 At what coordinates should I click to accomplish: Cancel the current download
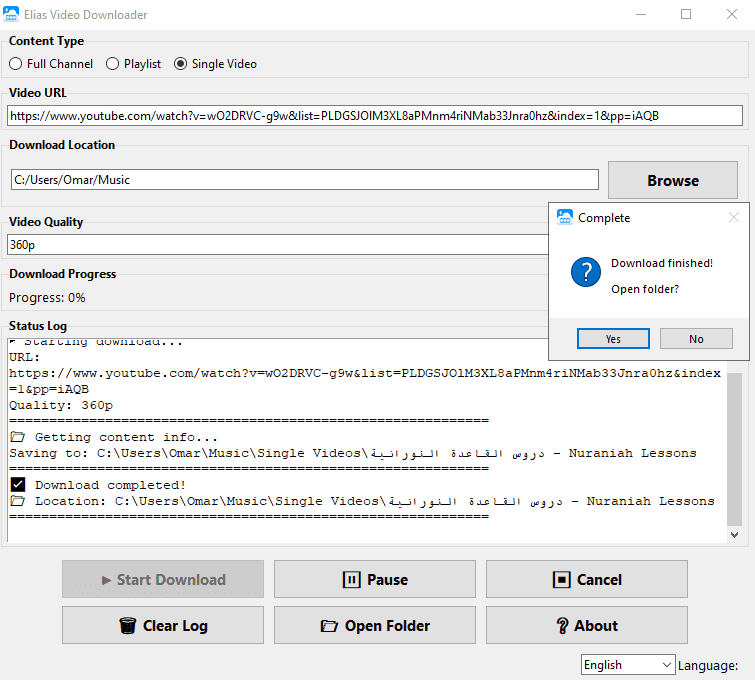click(x=586, y=579)
